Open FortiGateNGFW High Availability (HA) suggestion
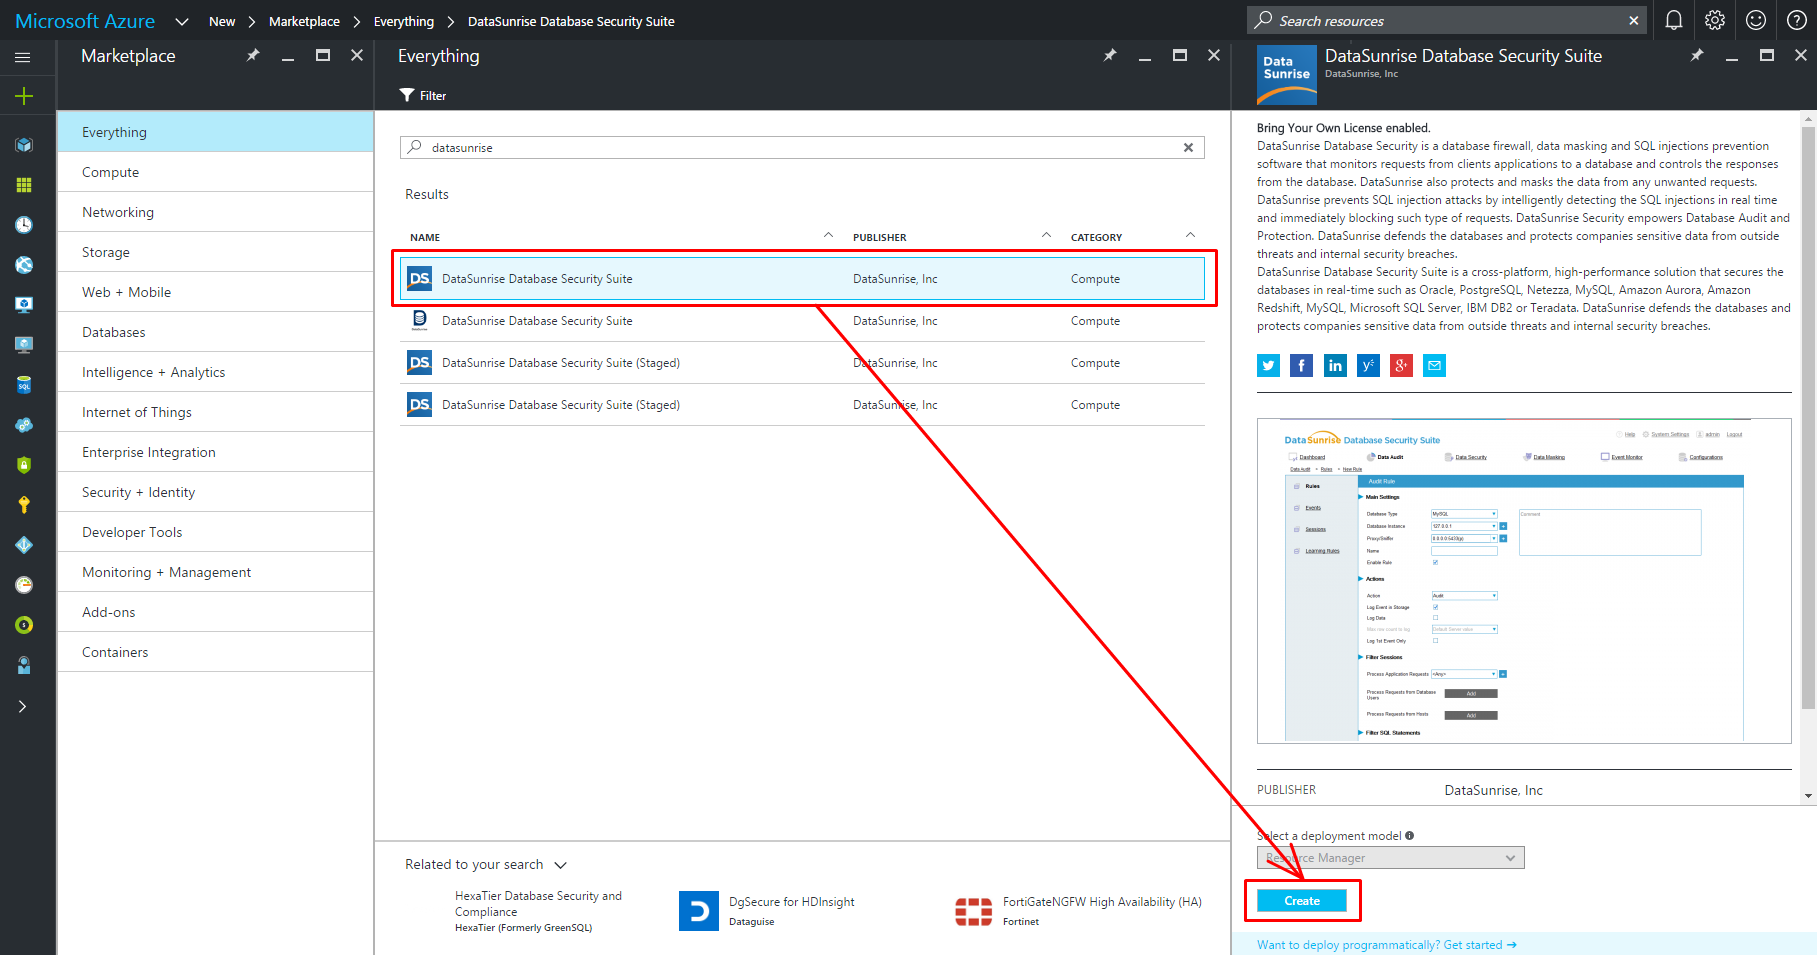The height and width of the screenshot is (955, 1817). (1078, 911)
